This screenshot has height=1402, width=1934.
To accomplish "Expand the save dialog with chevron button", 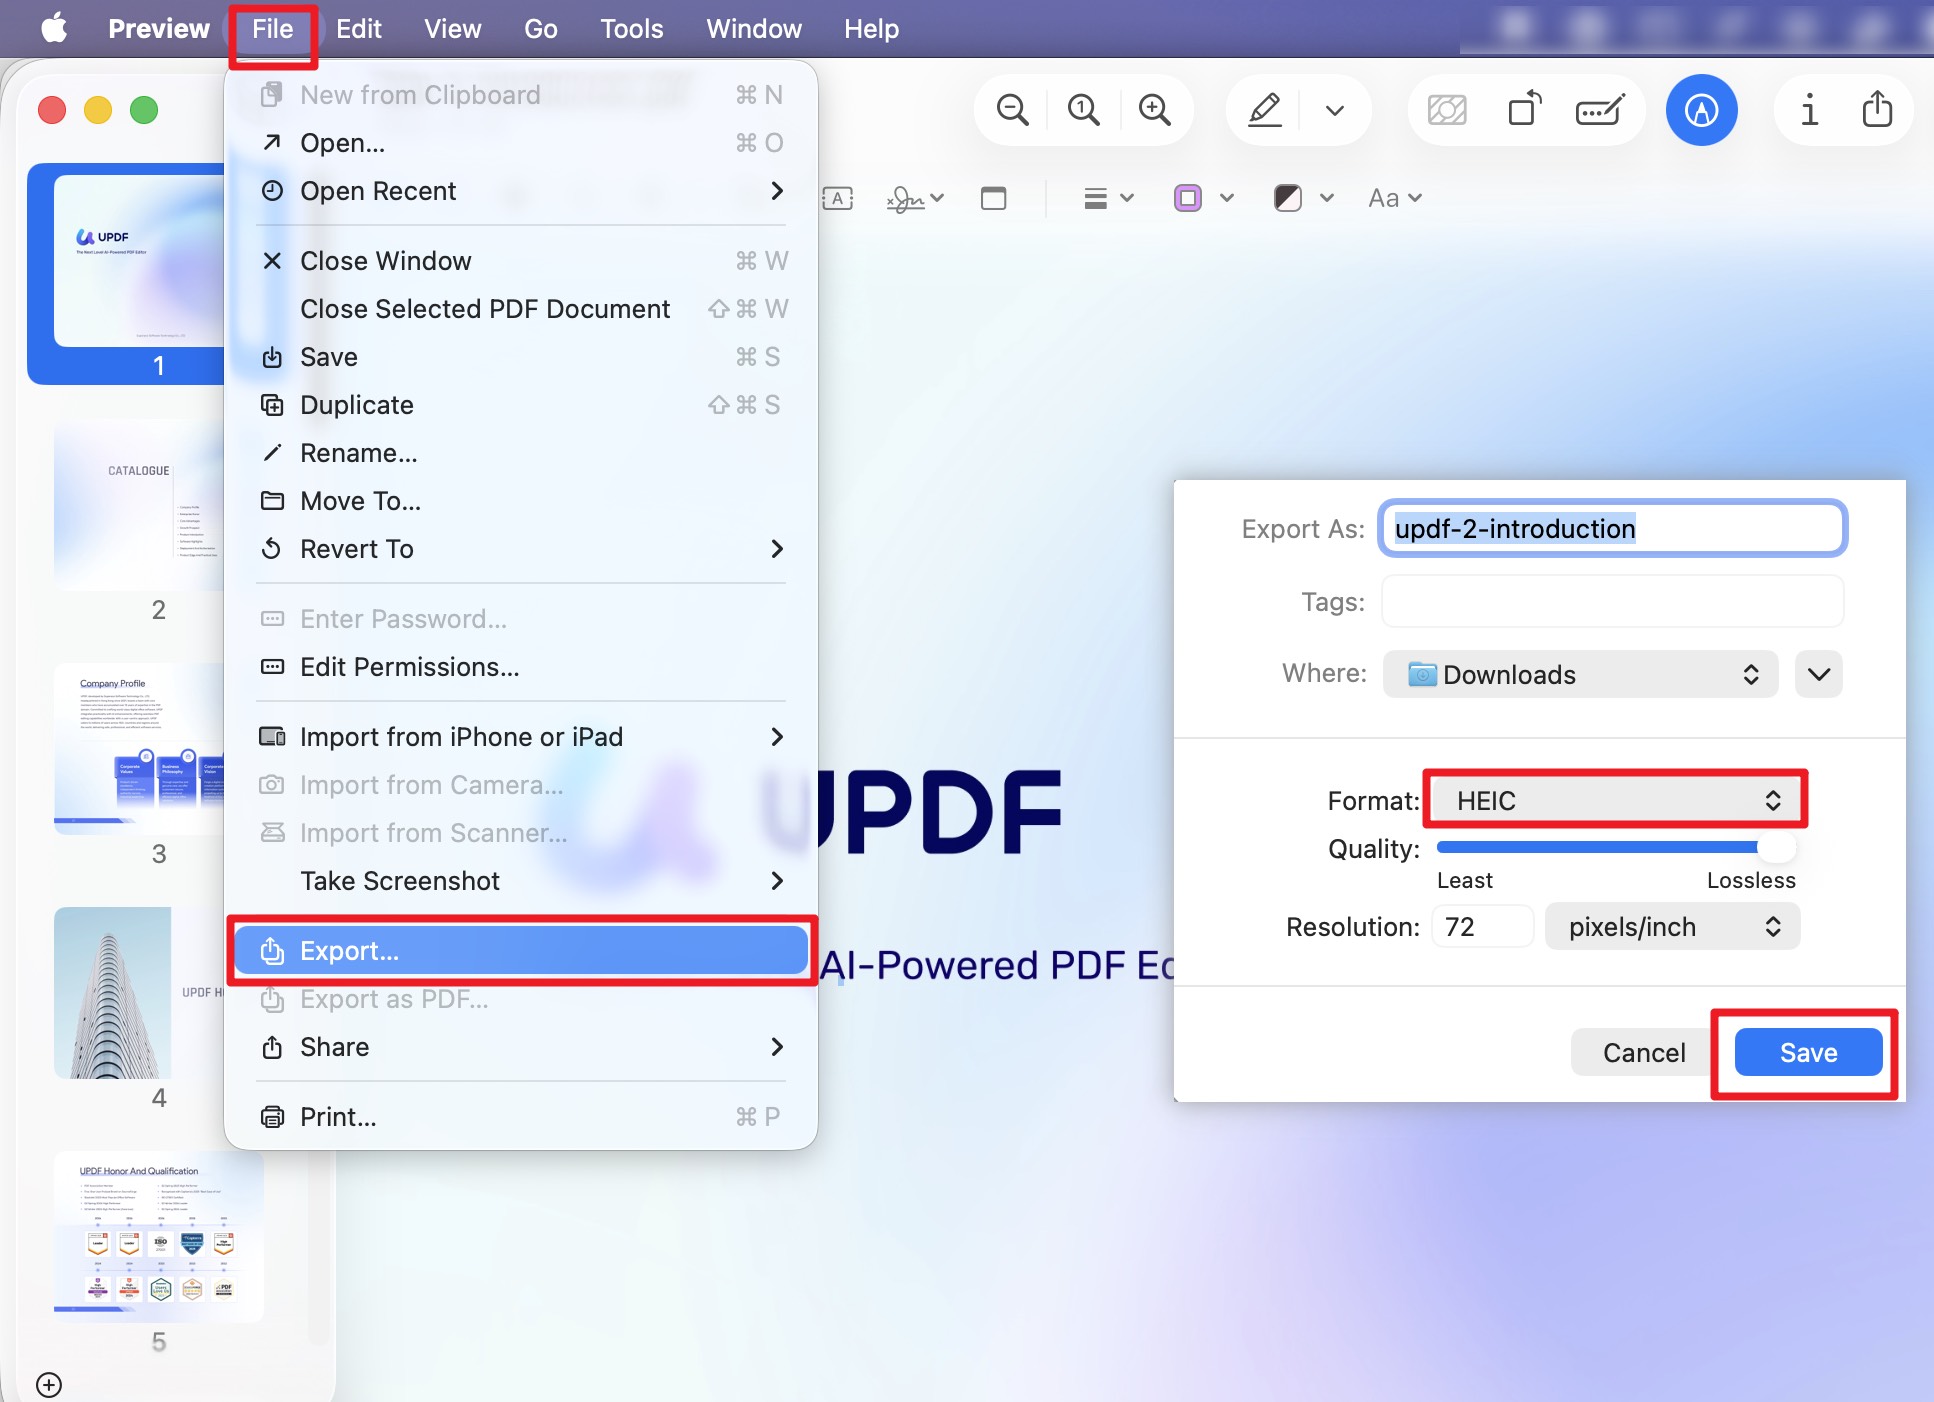I will click(x=1819, y=674).
